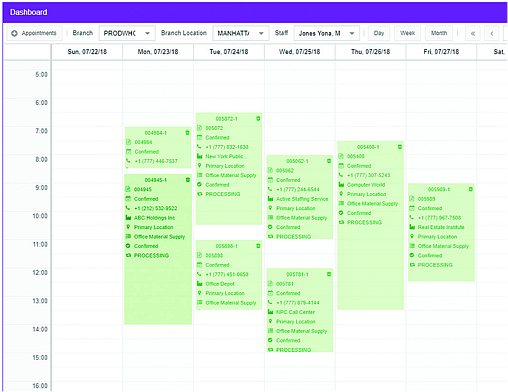Switch the calendar to Day view
The width and height of the screenshot is (508, 392).
(379, 33)
